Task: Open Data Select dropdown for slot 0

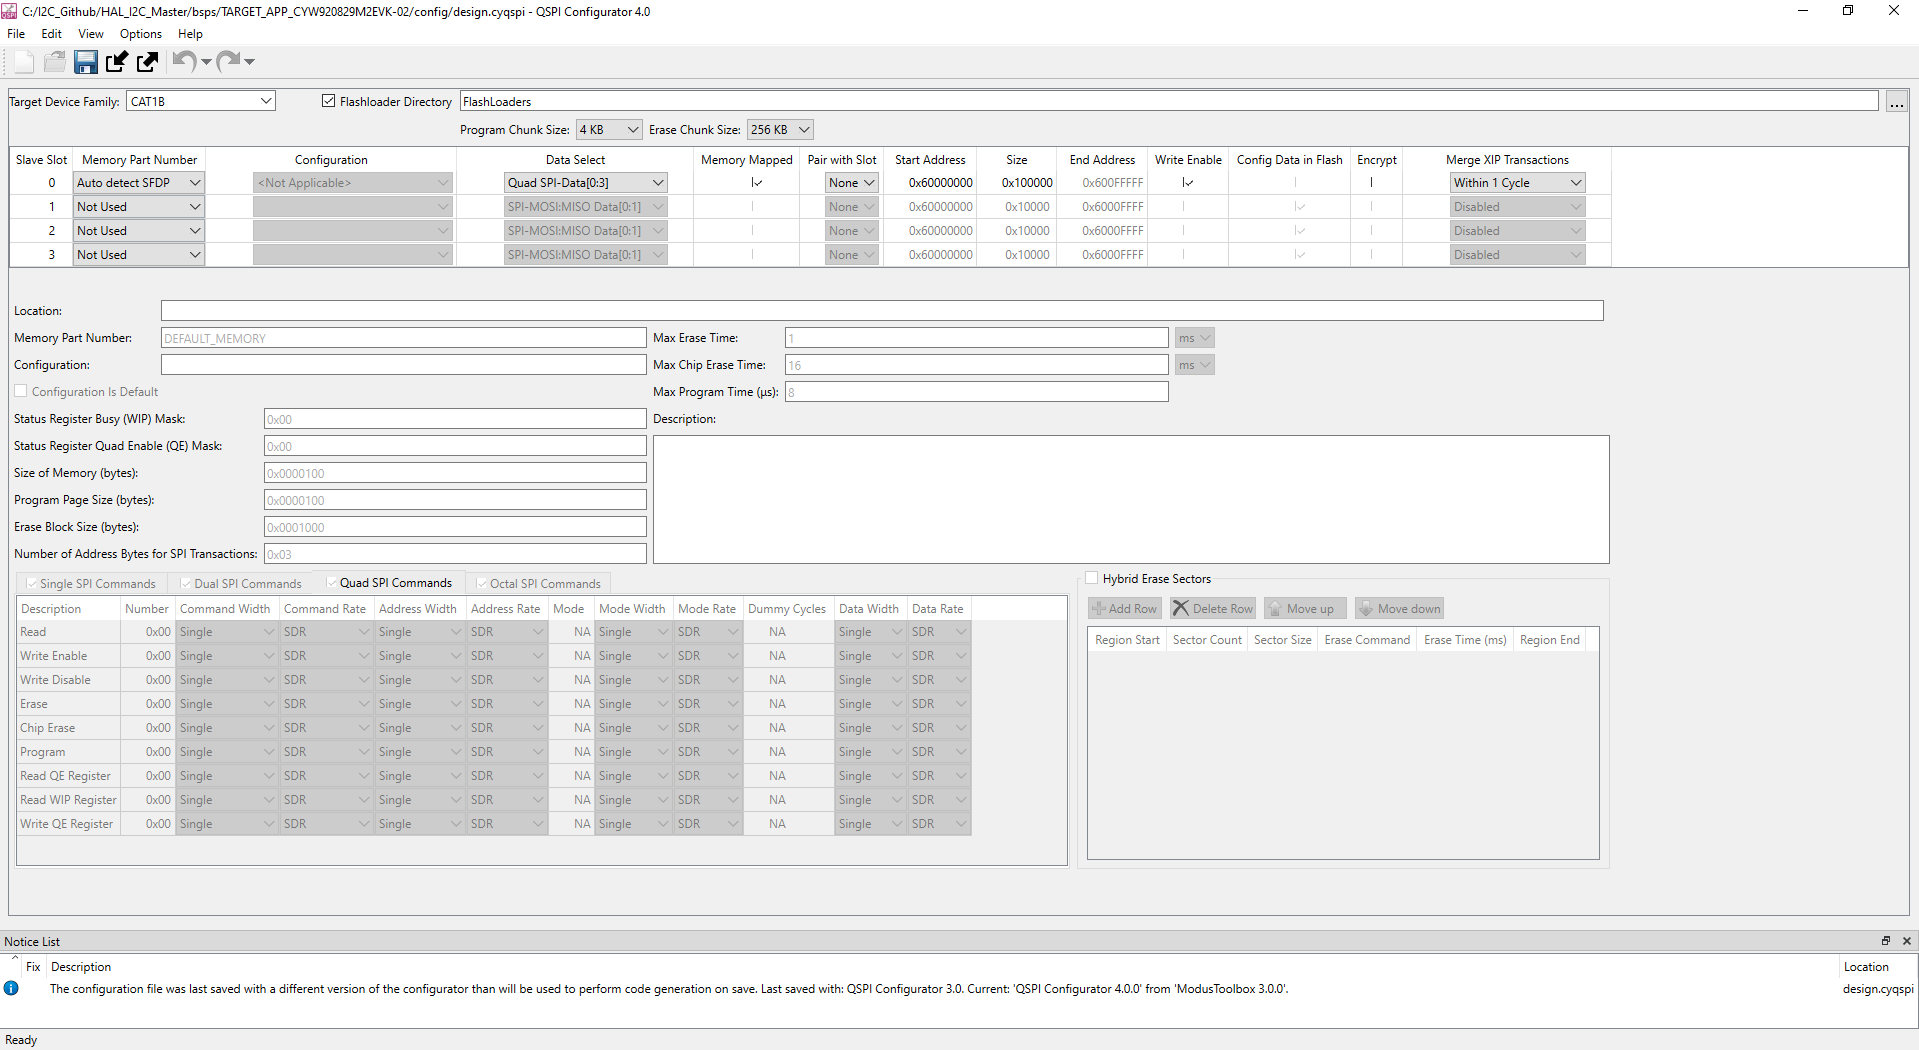Action: 586,183
